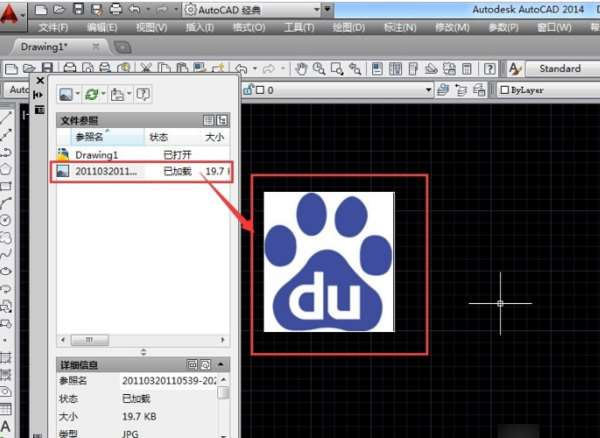Click Plot printer icon in quick access toolbar
The image size is (600, 438).
tap(116, 10)
